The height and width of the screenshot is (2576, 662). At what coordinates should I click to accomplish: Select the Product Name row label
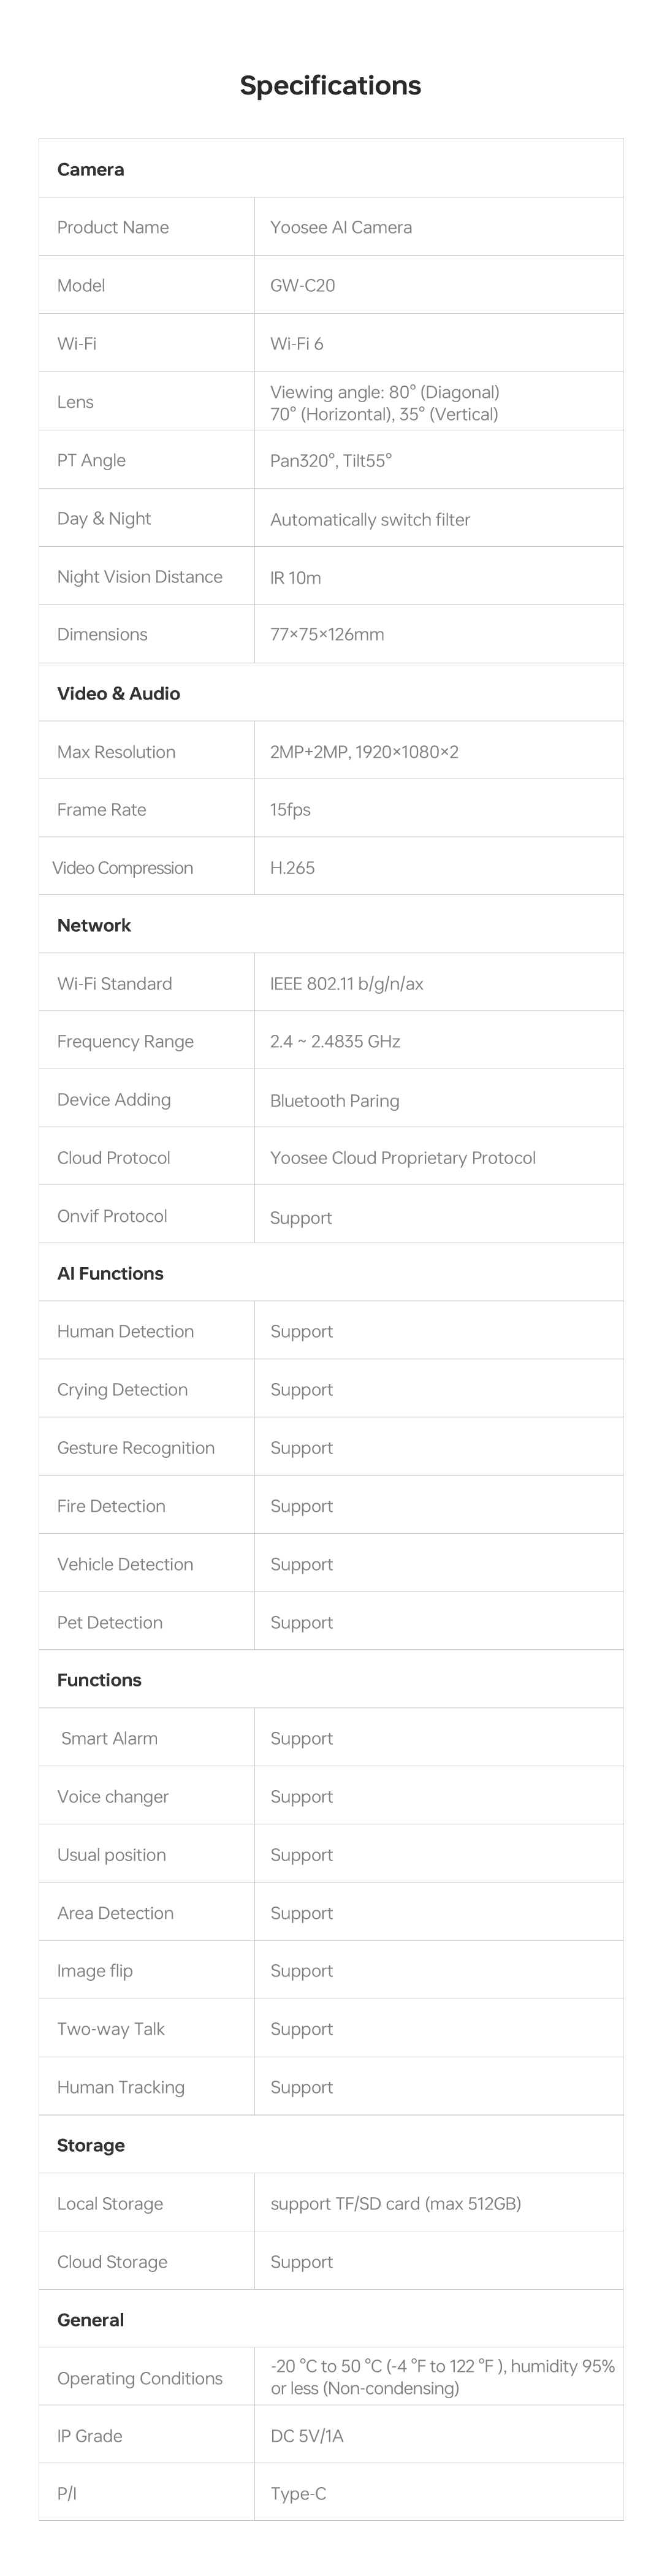(113, 227)
